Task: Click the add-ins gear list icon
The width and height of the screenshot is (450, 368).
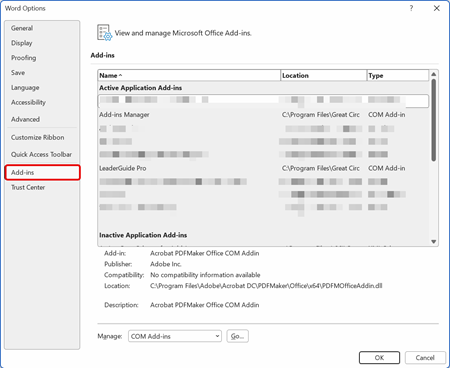Action: (x=104, y=33)
